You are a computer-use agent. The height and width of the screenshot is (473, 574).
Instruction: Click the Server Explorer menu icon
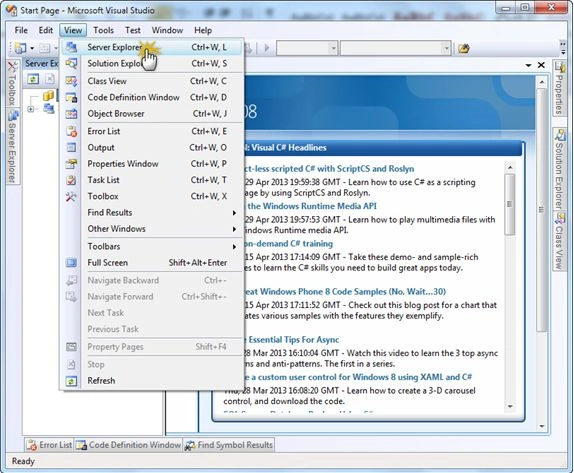click(71, 47)
